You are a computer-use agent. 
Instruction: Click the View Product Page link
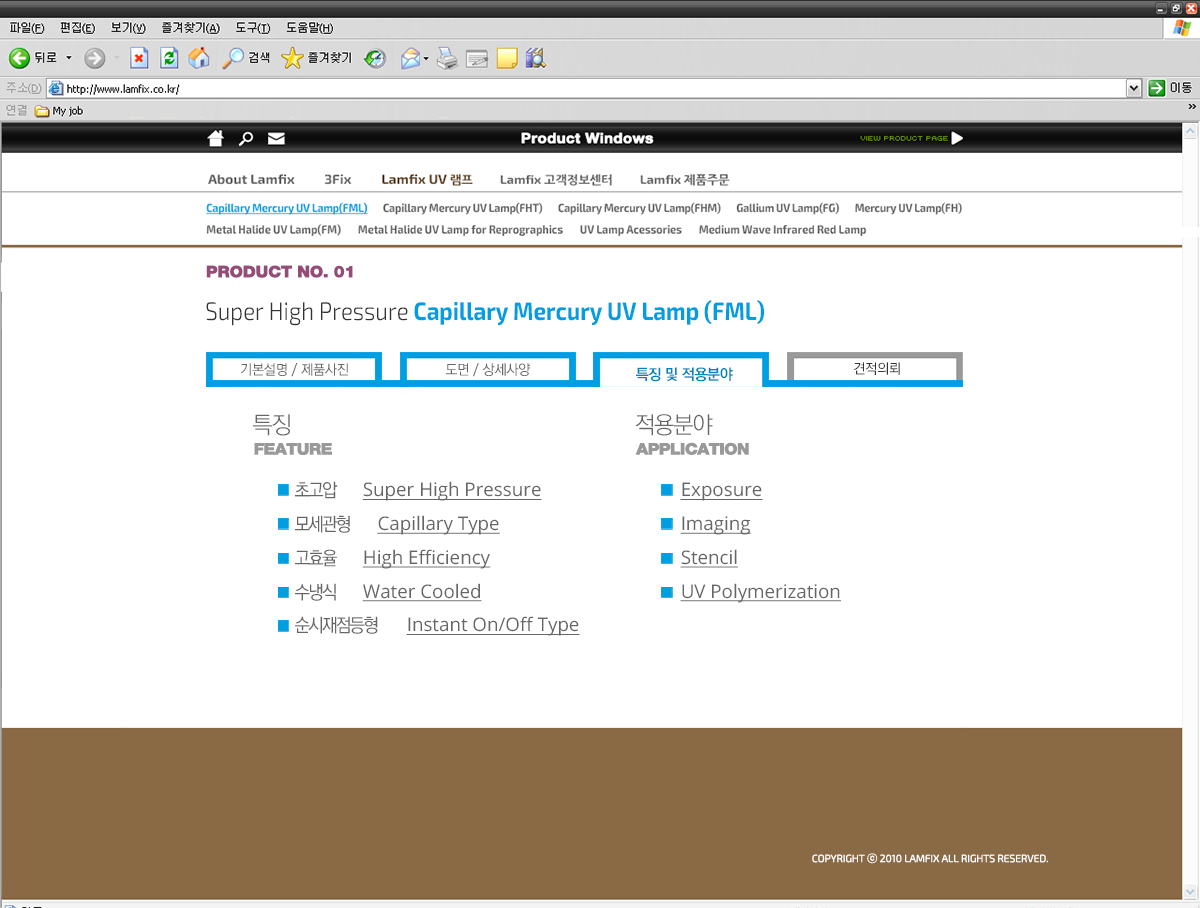(x=911, y=138)
